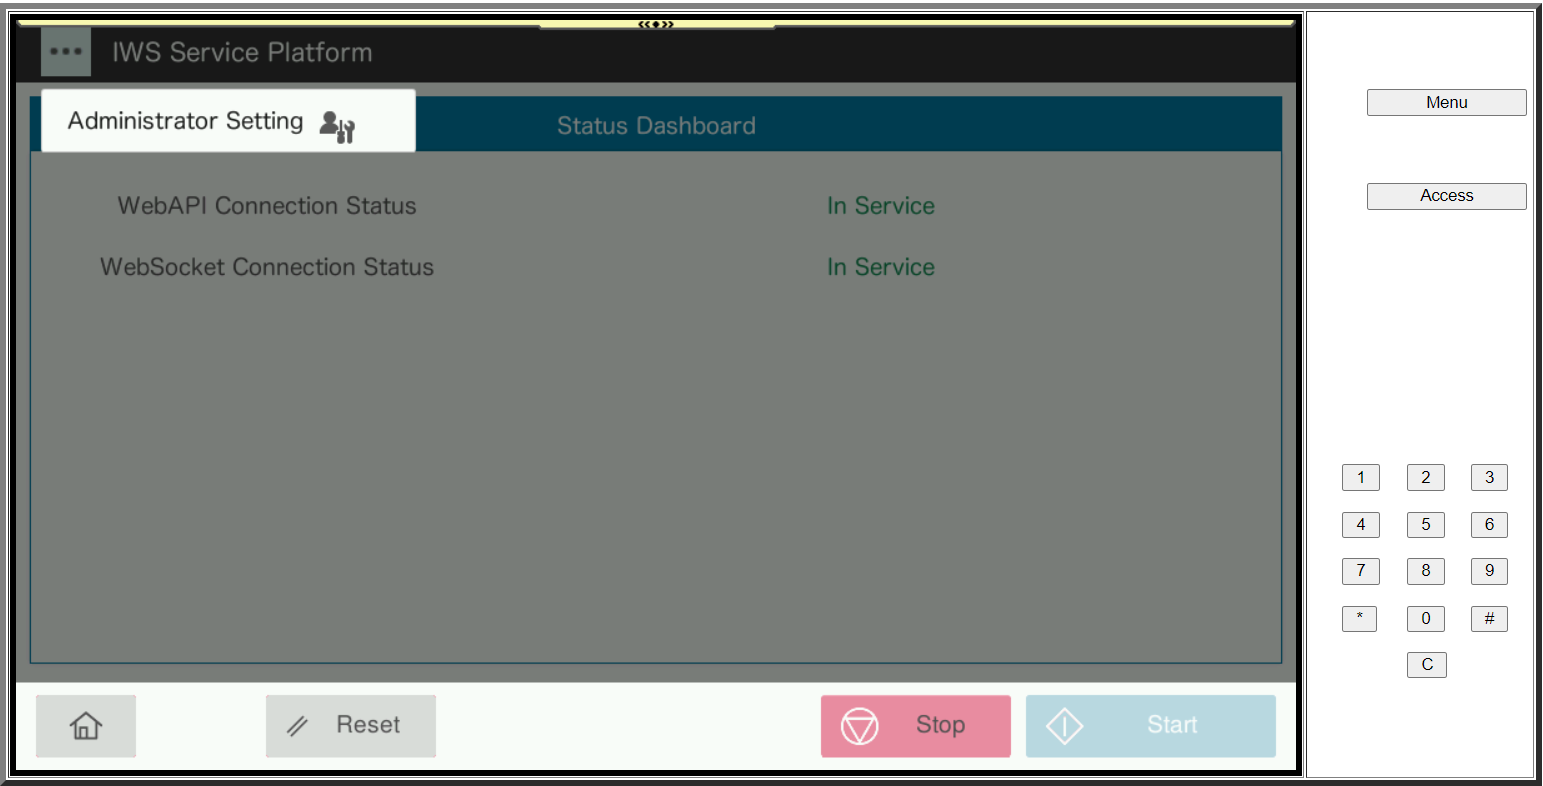Click the Home icon button
The image size is (1543, 786).
tap(86, 726)
